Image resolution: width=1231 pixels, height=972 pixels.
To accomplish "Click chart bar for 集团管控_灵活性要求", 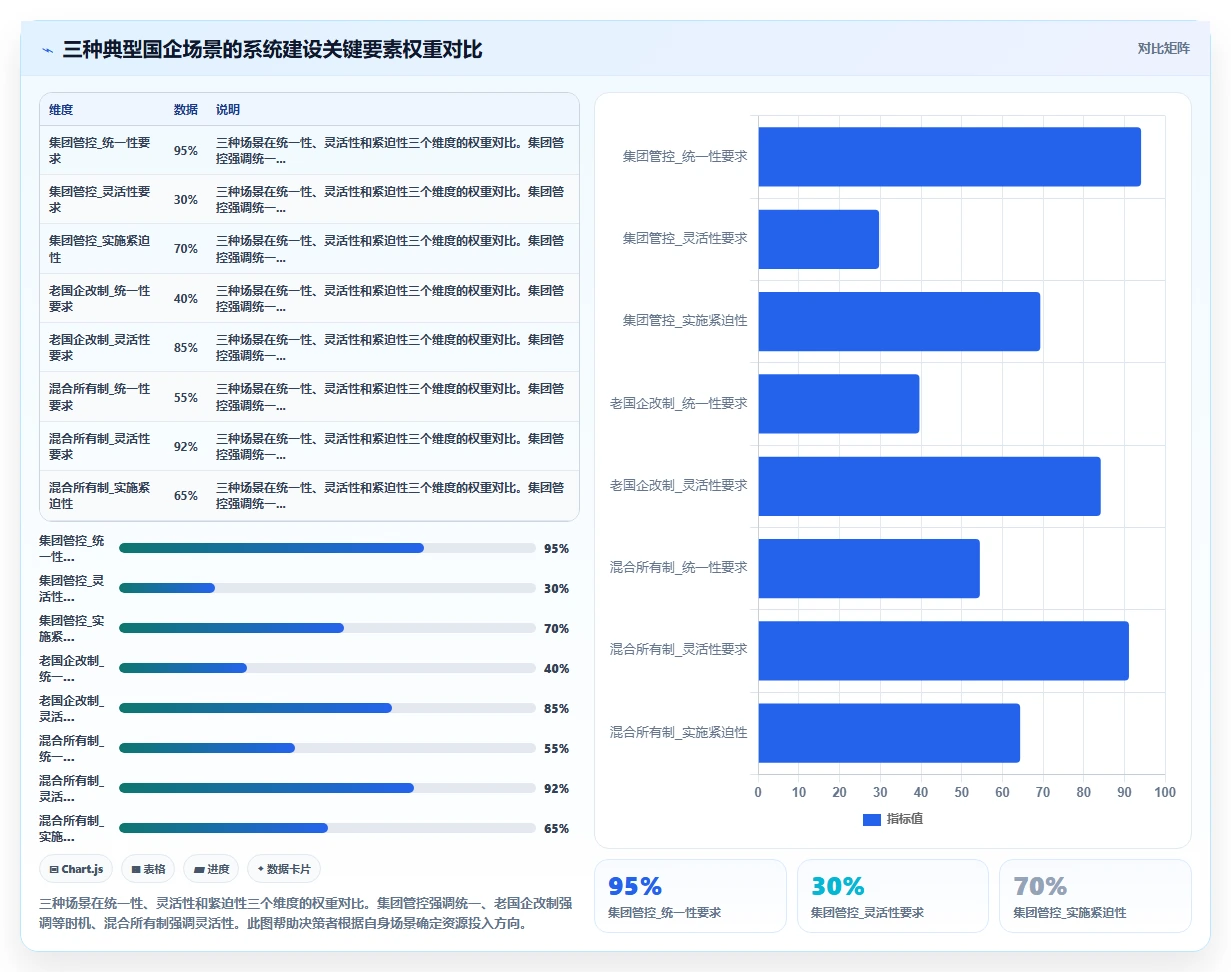I will click(x=818, y=239).
